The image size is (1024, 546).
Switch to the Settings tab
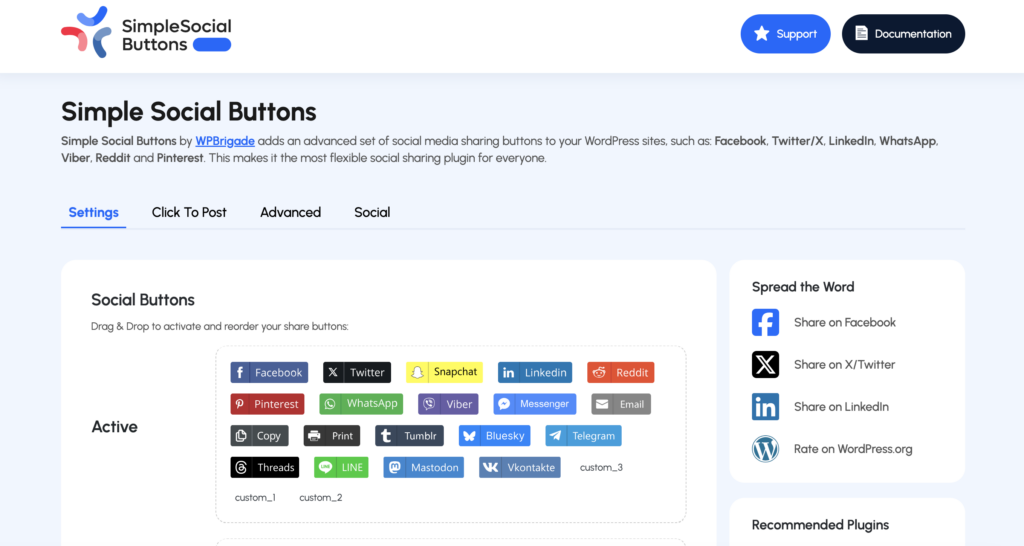click(x=93, y=212)
